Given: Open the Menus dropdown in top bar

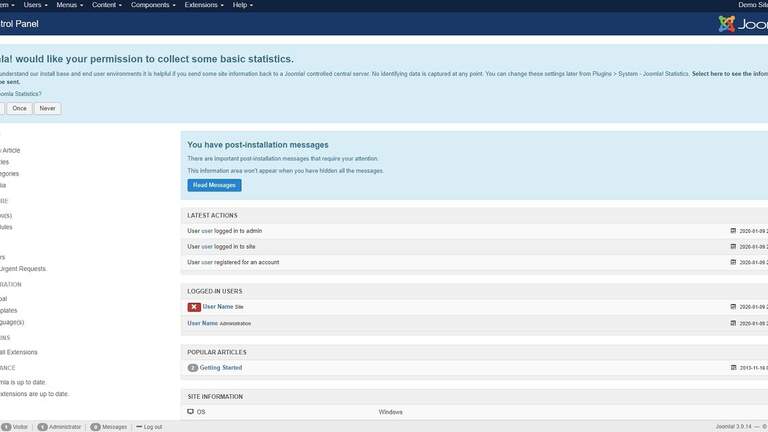Looking at the screenshot, I should point(70,5).
